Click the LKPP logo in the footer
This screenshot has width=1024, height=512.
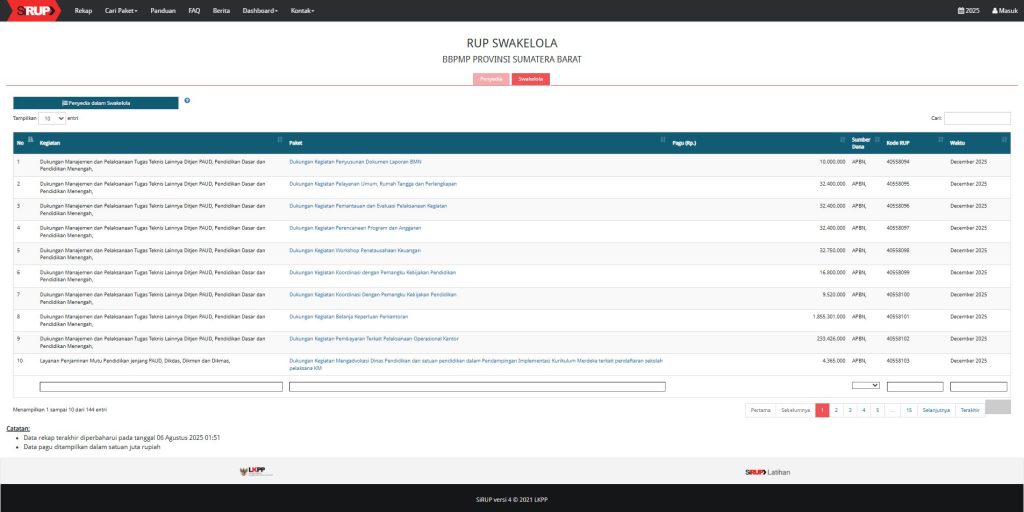point(257,471)
